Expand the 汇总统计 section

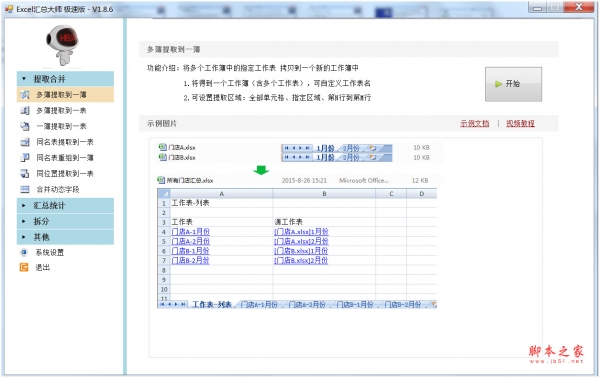coord(65,205)
